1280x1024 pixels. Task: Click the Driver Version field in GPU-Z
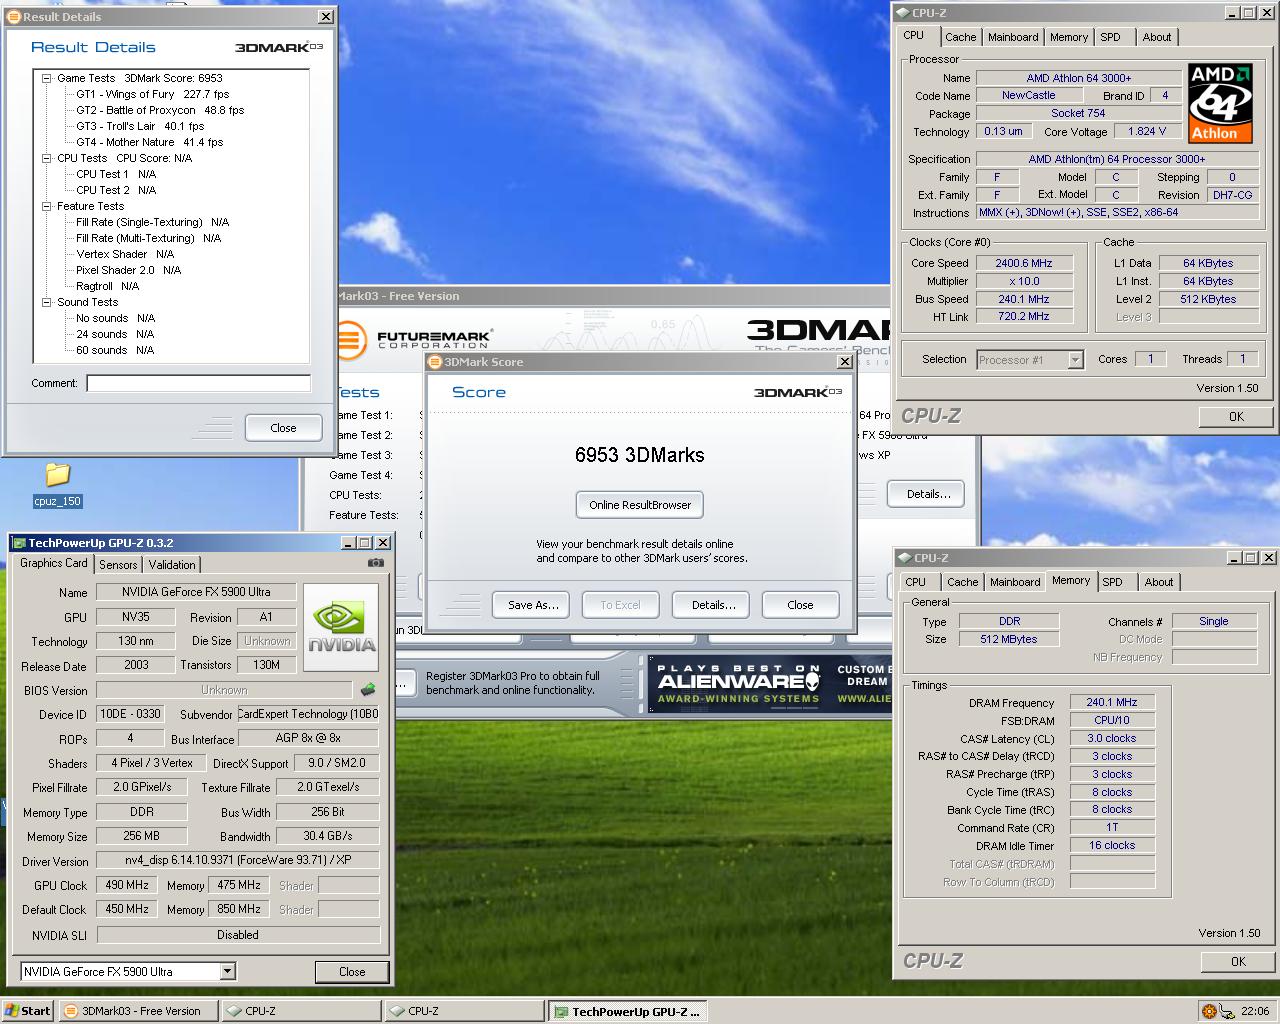pyautogui.click(x=238, y=860)
